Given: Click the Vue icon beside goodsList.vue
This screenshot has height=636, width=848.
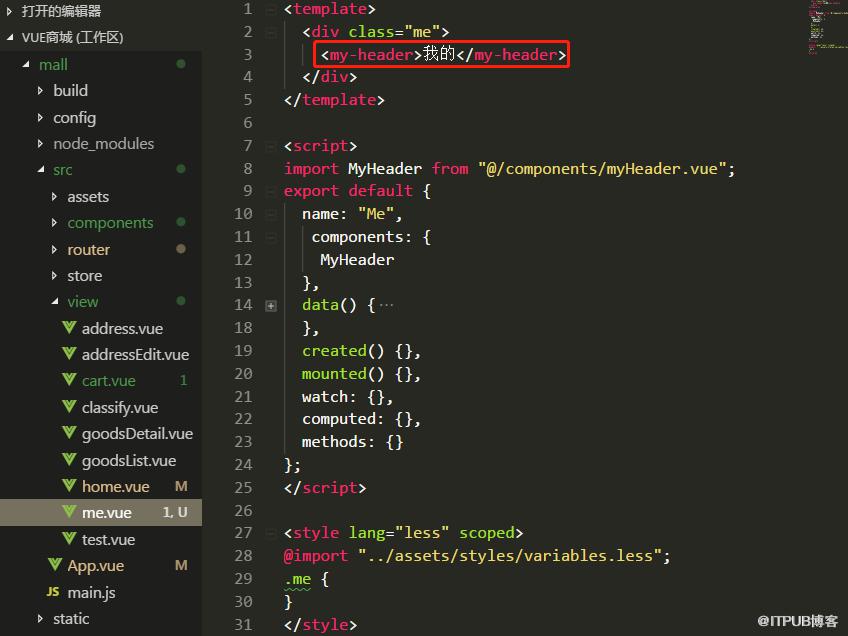Looking at the screenshot, I should click(69, 460).
